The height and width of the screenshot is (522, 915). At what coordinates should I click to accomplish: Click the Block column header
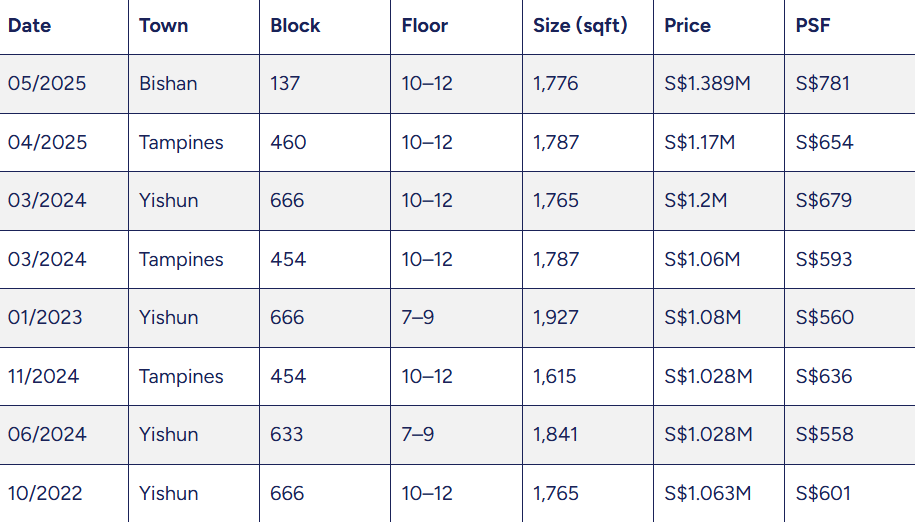coord(295,26)
